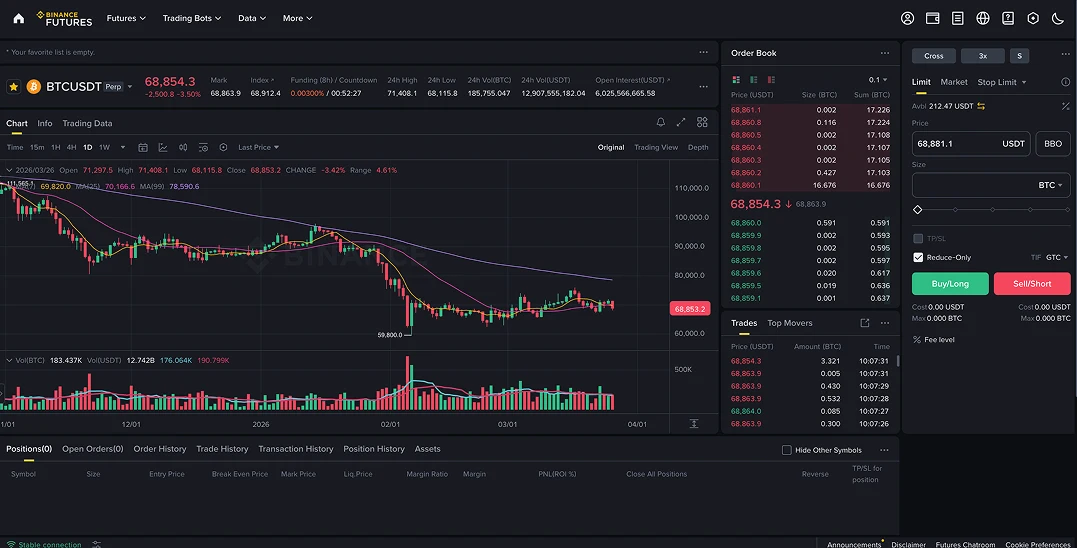Image resolution: width=1077 pixels, height=548 pixels.
Task: Open the Trading Bots dropdown
Action: tap(192, 19)
